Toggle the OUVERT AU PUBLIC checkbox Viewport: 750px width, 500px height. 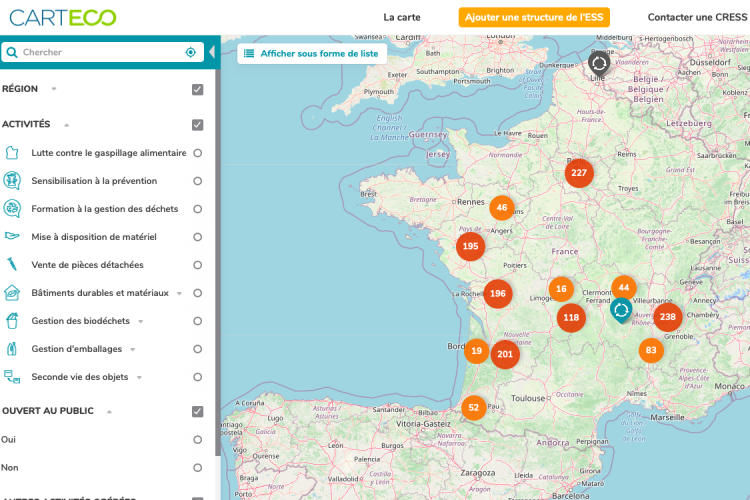(198, 411)
